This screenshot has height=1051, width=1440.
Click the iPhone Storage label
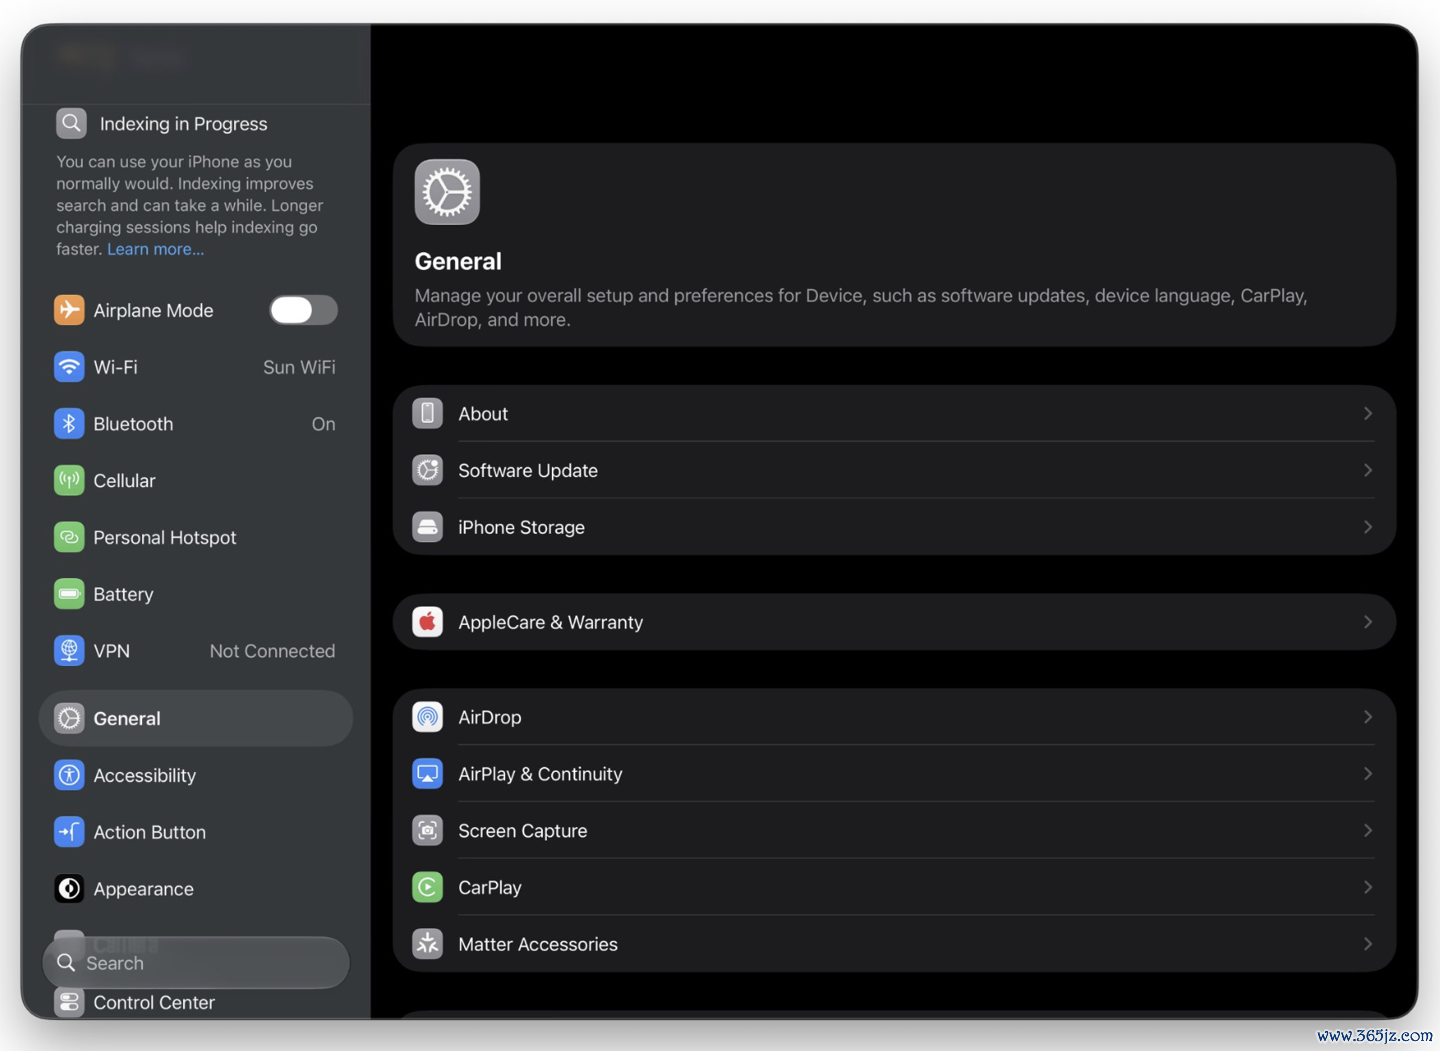[x=521, y=527]
